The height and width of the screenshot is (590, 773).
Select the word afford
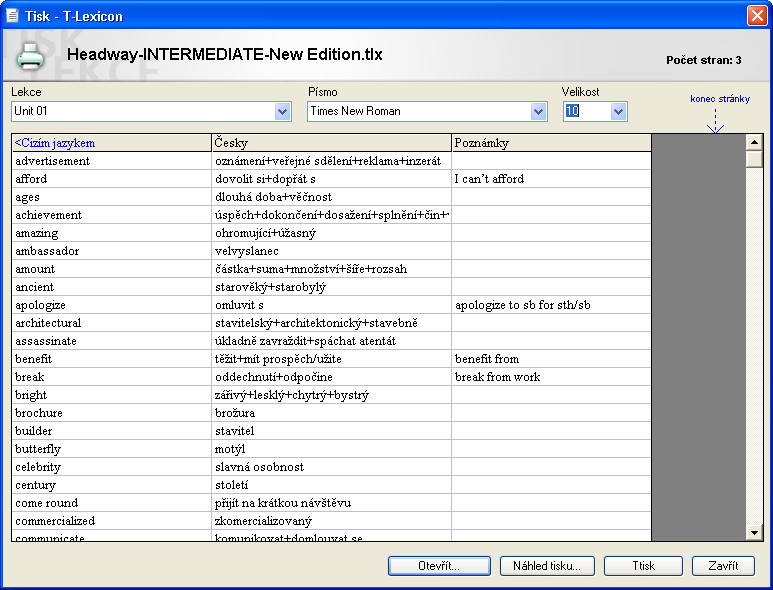pyautogui.click(x=31, y=179)
